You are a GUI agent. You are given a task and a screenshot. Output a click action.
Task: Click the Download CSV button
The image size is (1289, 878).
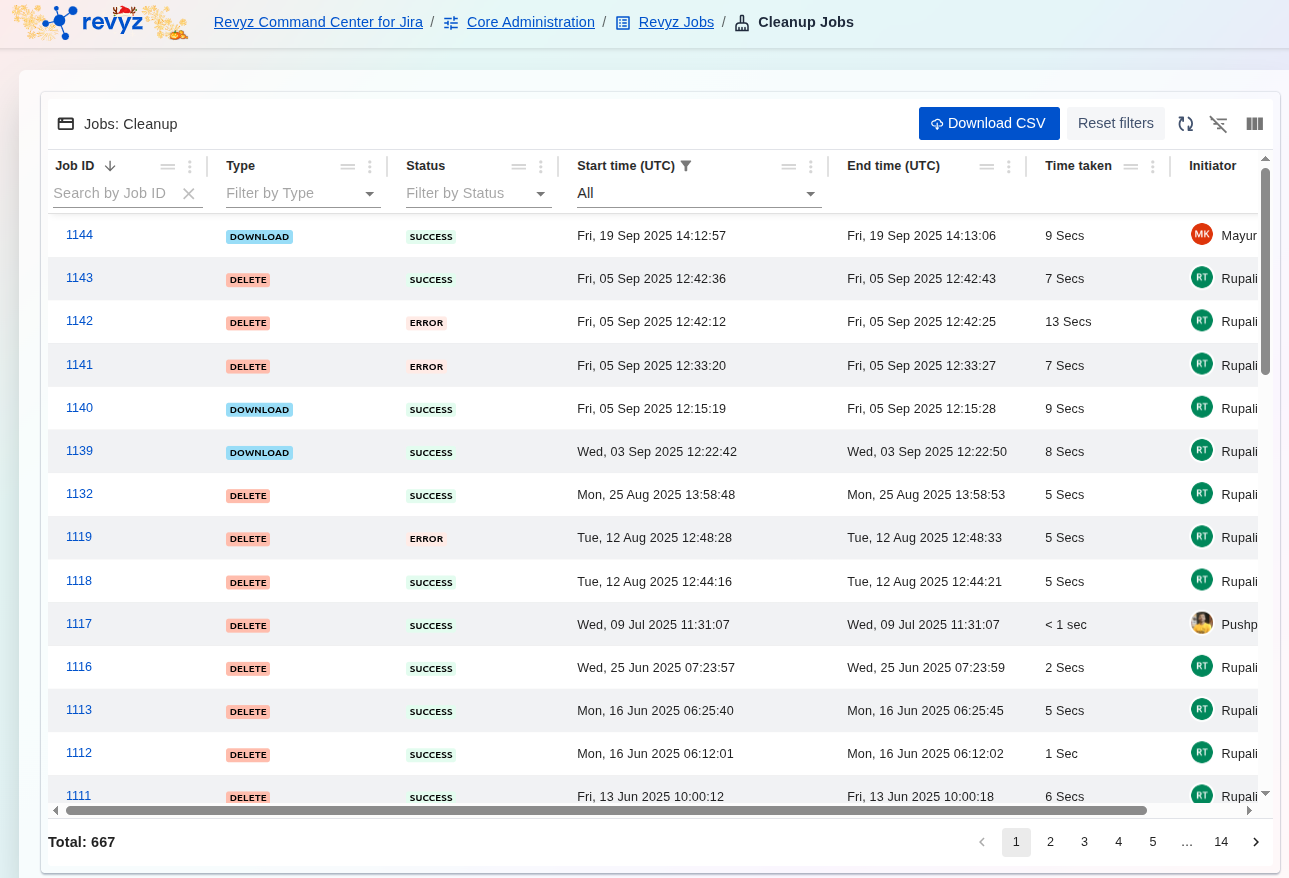tap(988, 124)
